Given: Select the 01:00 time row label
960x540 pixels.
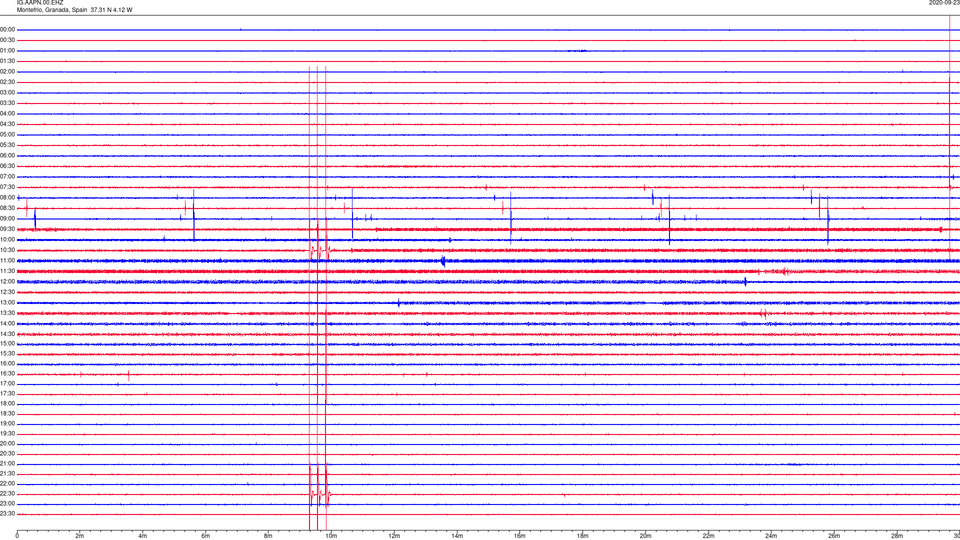Looking at the screenshot, I should (7, 50).
